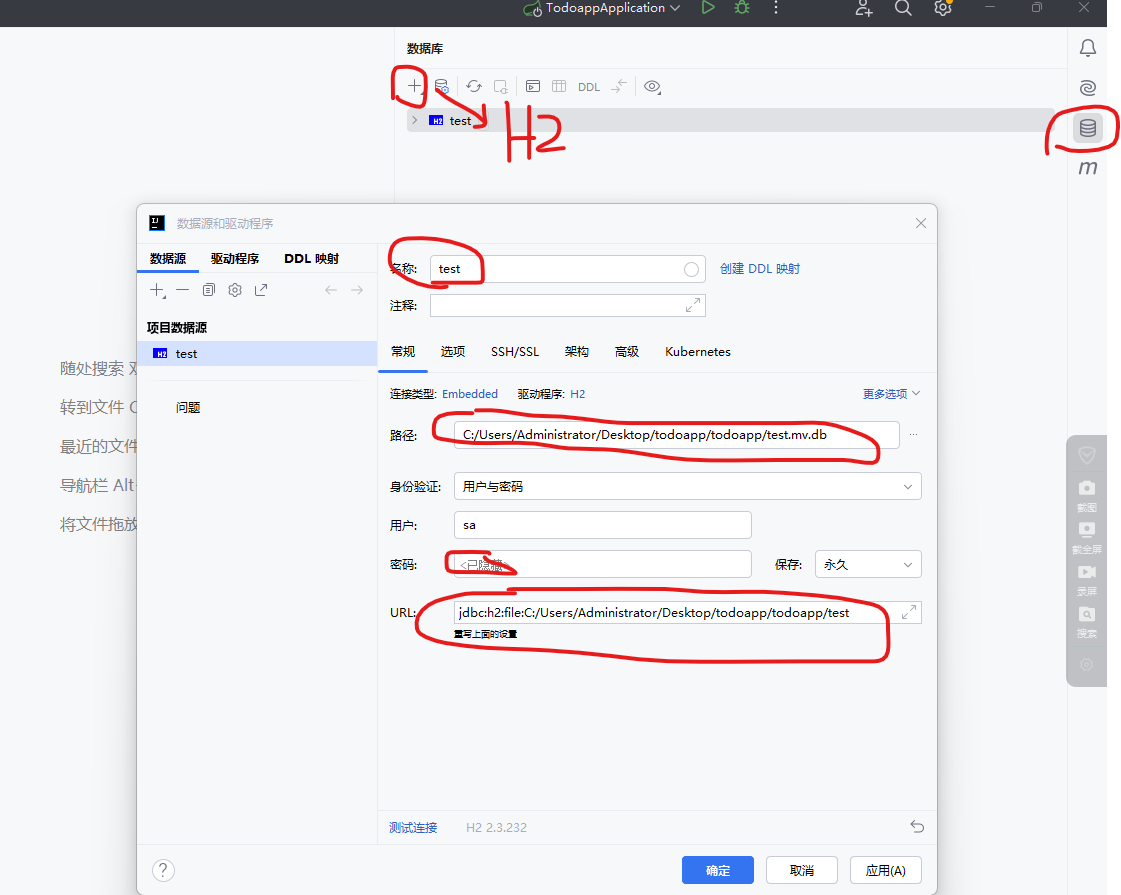Click the table editor icon in Database toolbar
This screenshot has width=1121, height=895.
point(559,86)
